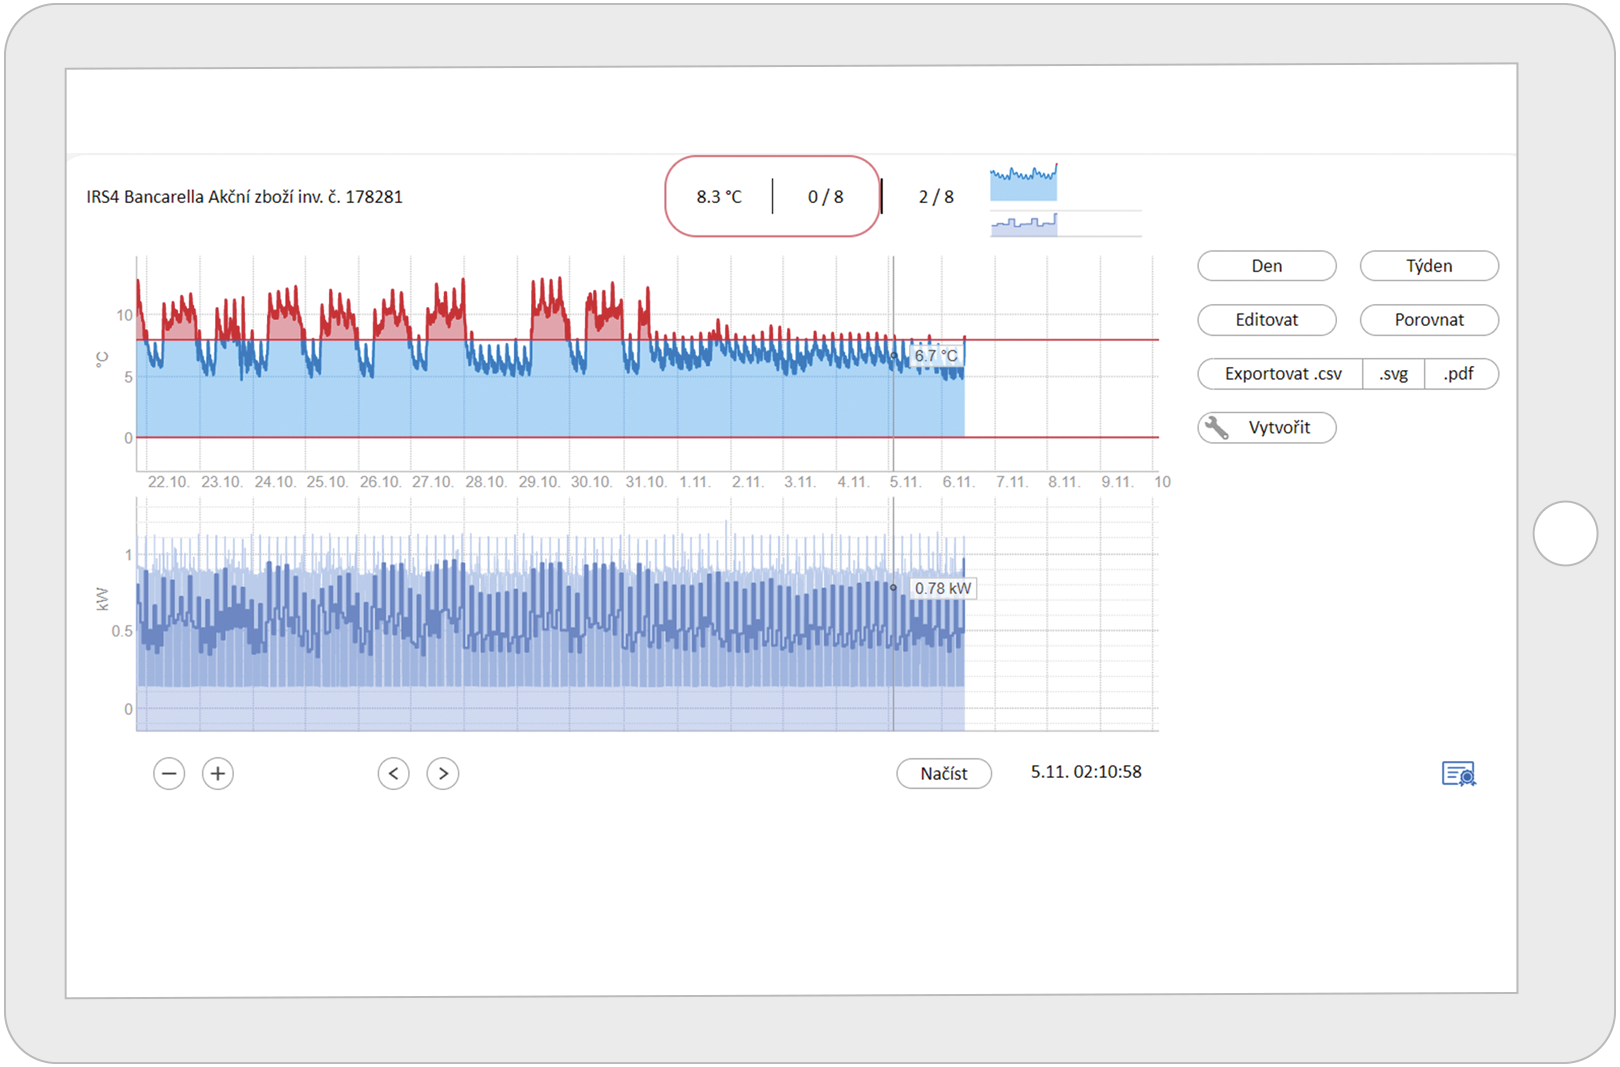
Task: Switch to Týden view
Action: pos(1429,266)
